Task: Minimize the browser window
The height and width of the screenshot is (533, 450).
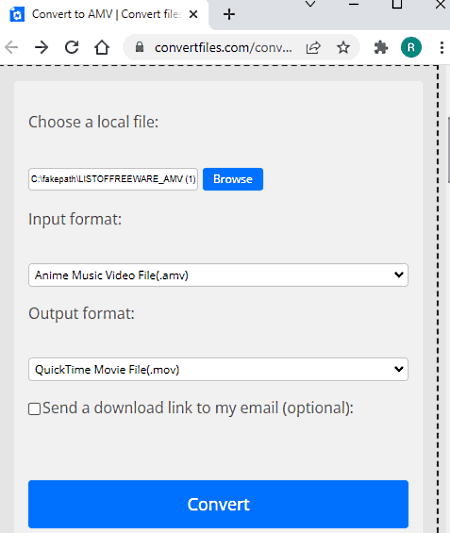Action: point(354,4)
